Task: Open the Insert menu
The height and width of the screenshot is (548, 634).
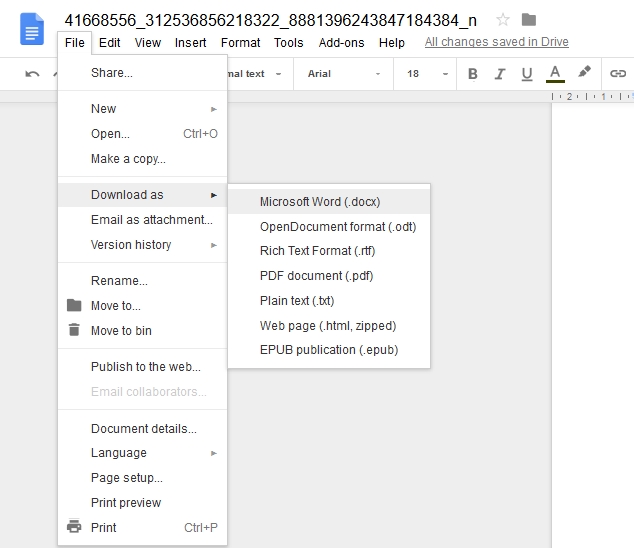Action: pos(190,43)
